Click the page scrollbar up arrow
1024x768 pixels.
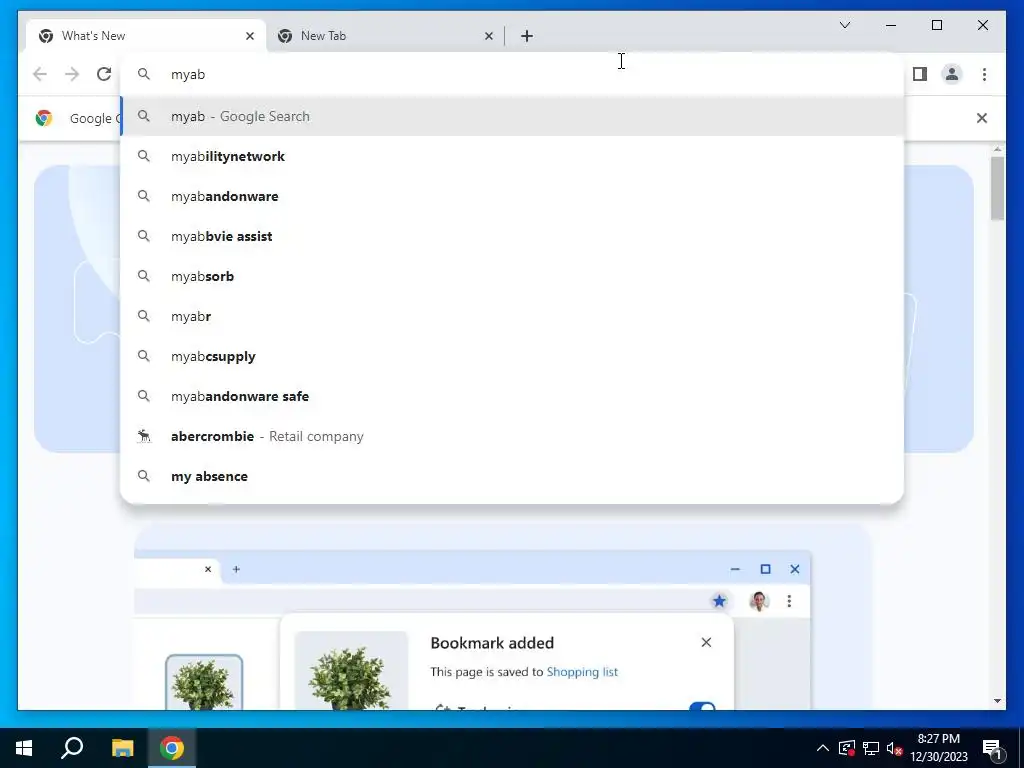tap(997, 150)
